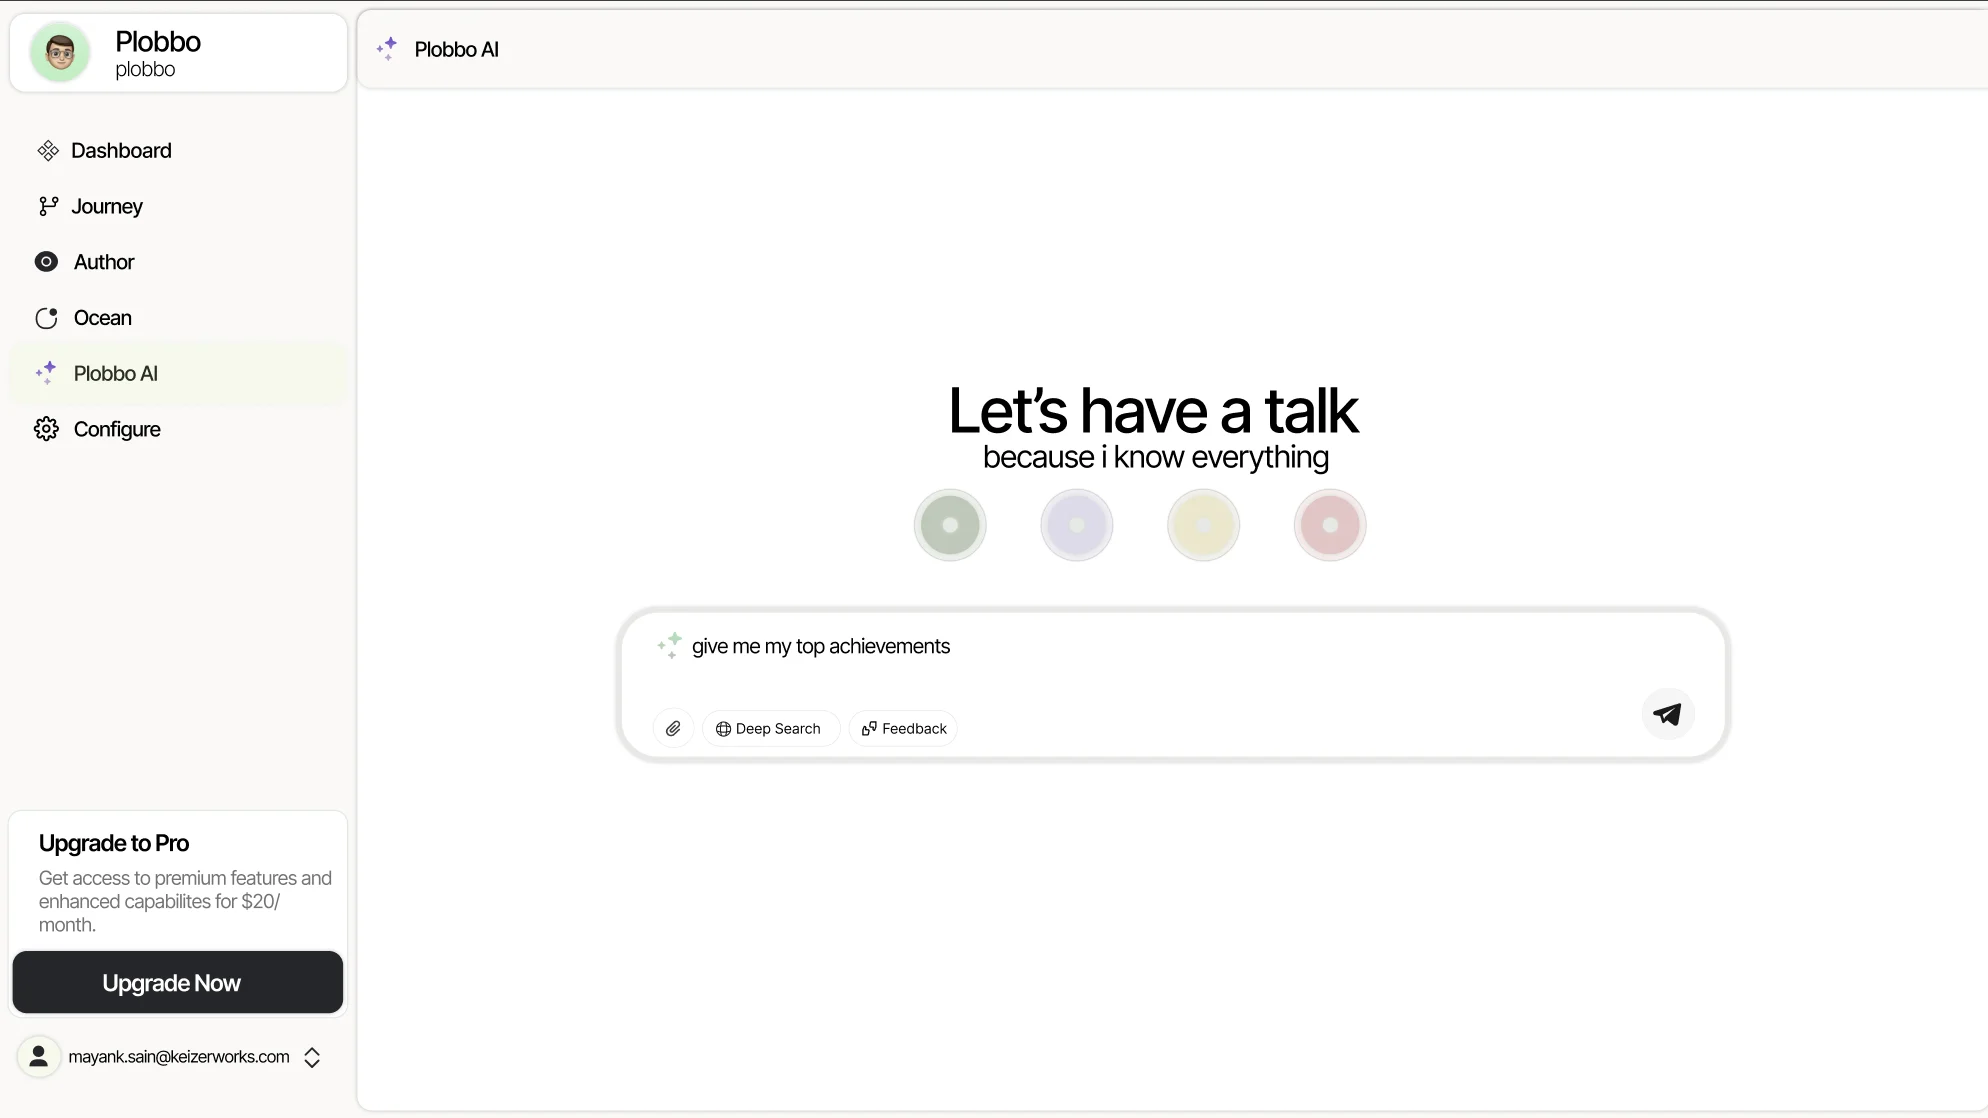Select Plobbo AI in the sidebar

178,373
